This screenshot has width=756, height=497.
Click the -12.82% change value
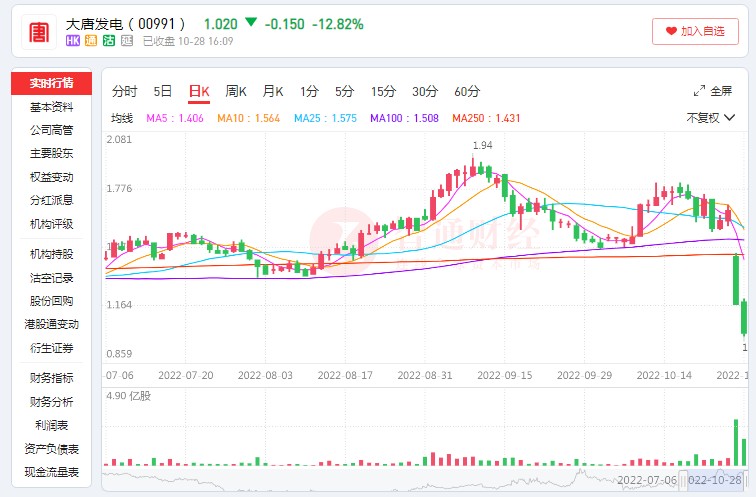pyautogui.click(x=338, y=24)
